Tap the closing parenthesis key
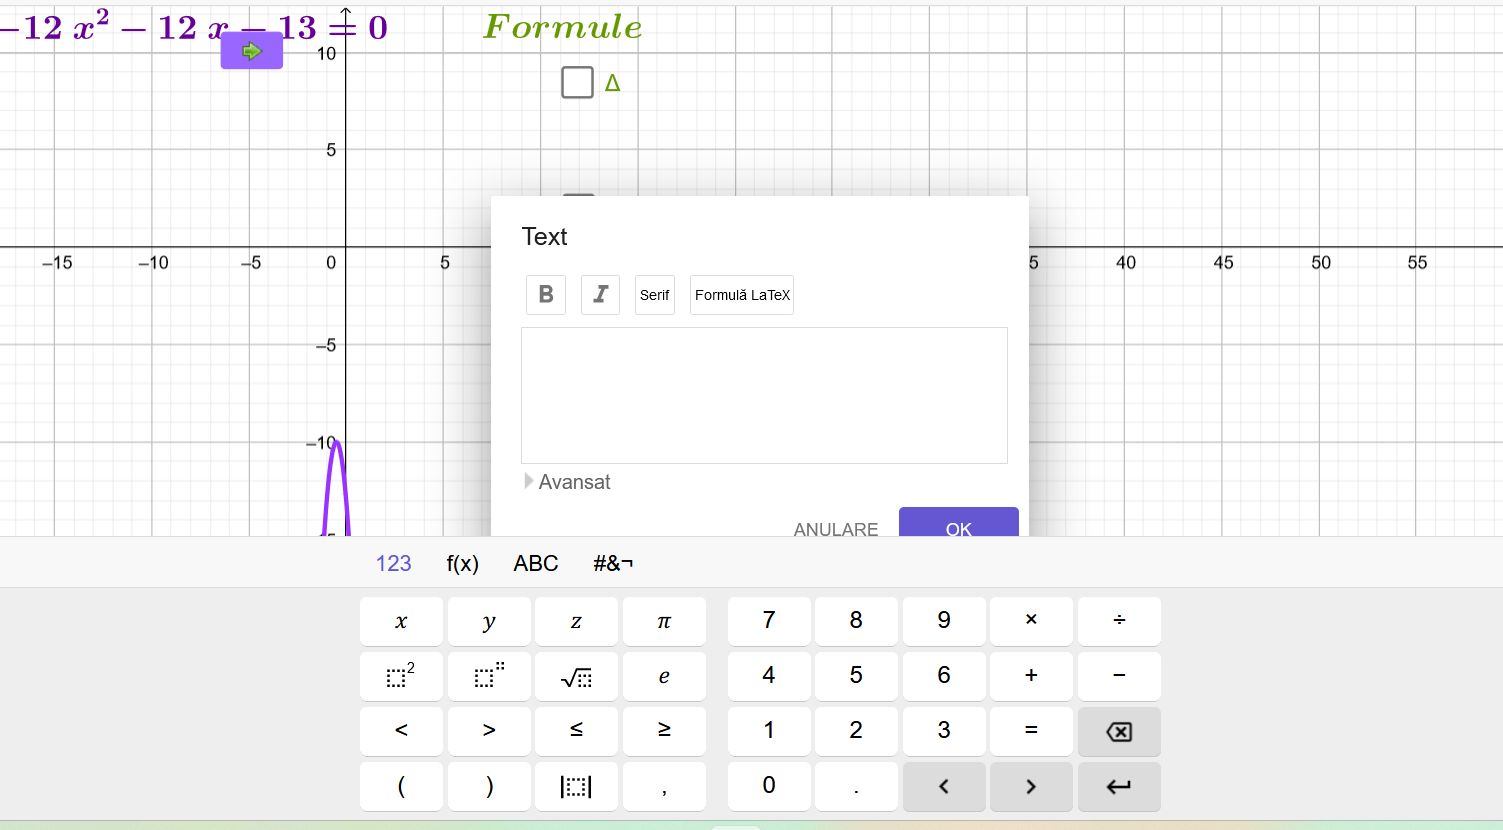1503x830 pixels. [x=489, y=786]
